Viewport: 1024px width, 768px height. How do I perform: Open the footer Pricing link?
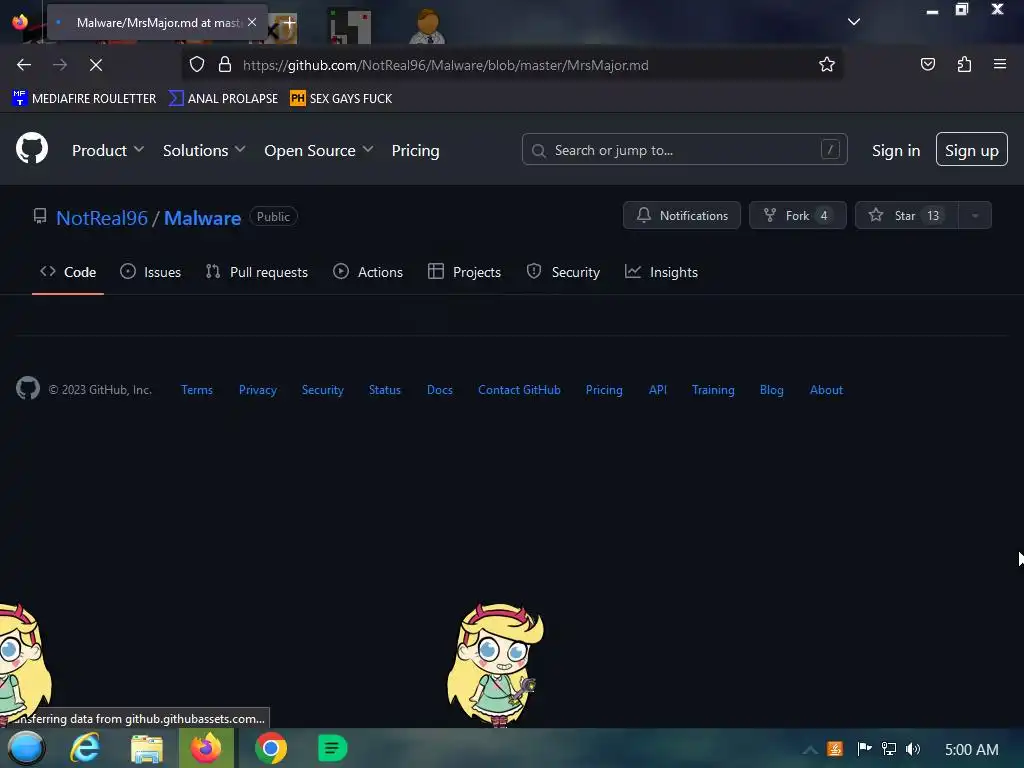tap(604, 390)
